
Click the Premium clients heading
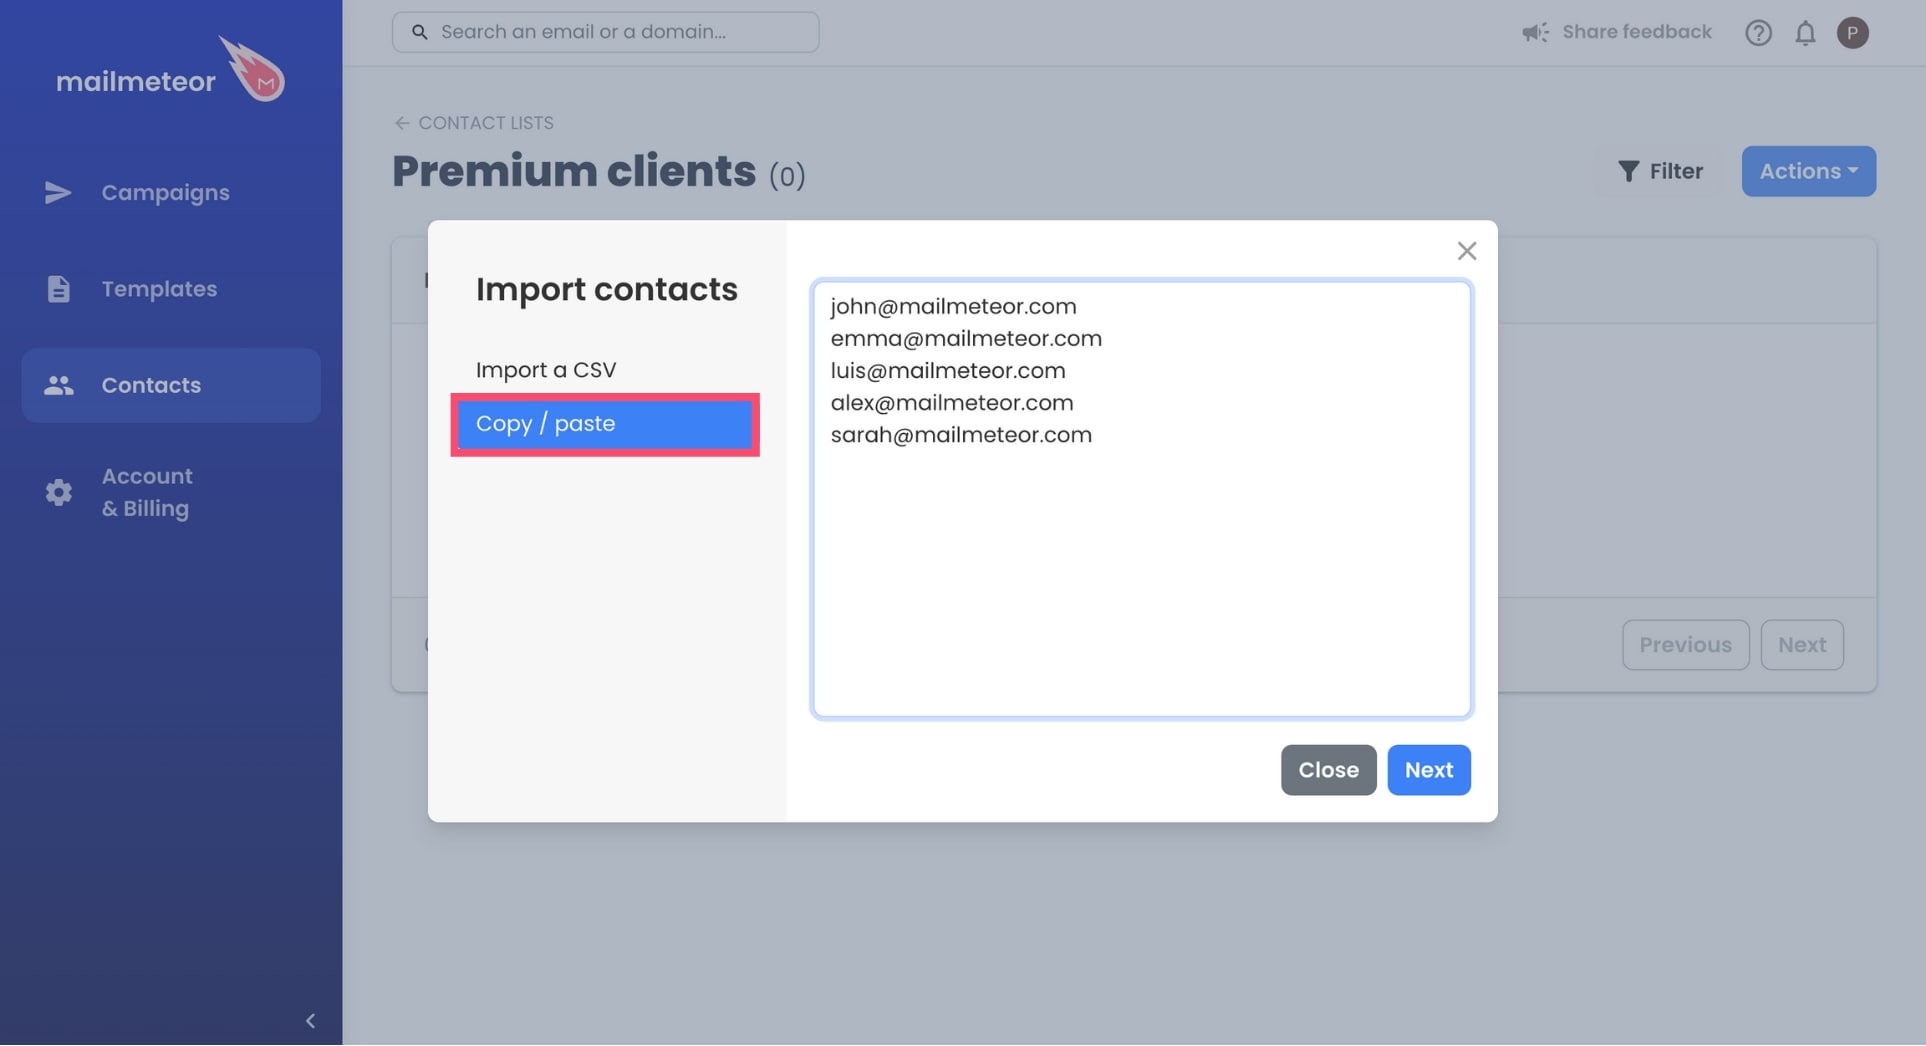pyautogui.click(x=574, y=171)
